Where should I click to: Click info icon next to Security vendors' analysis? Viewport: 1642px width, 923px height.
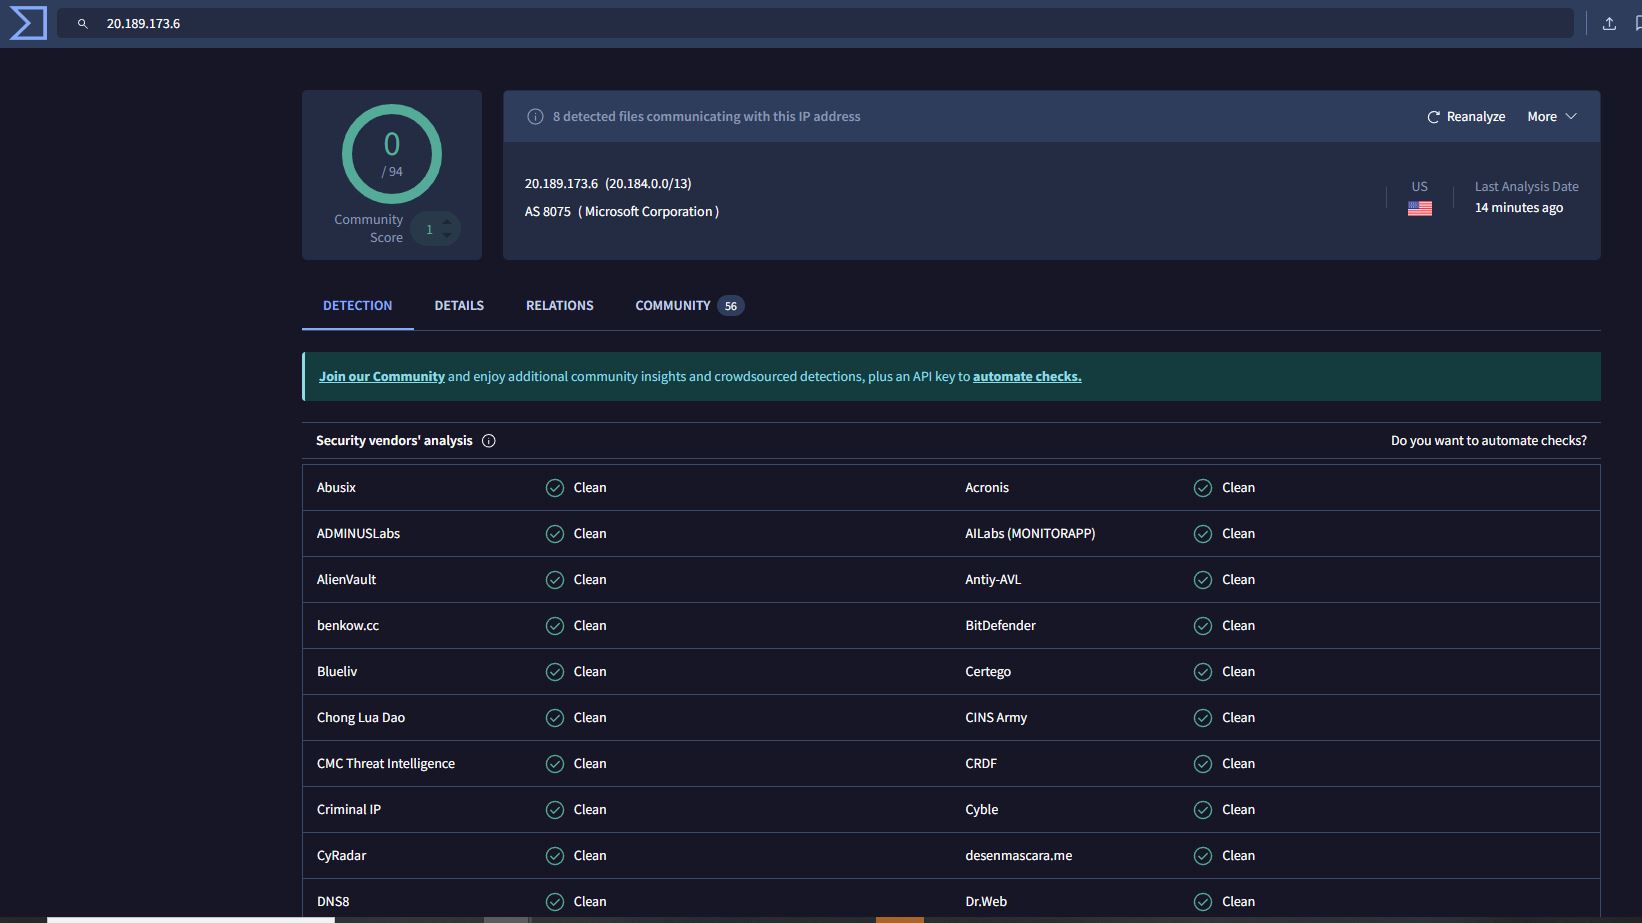click(489, 441)
